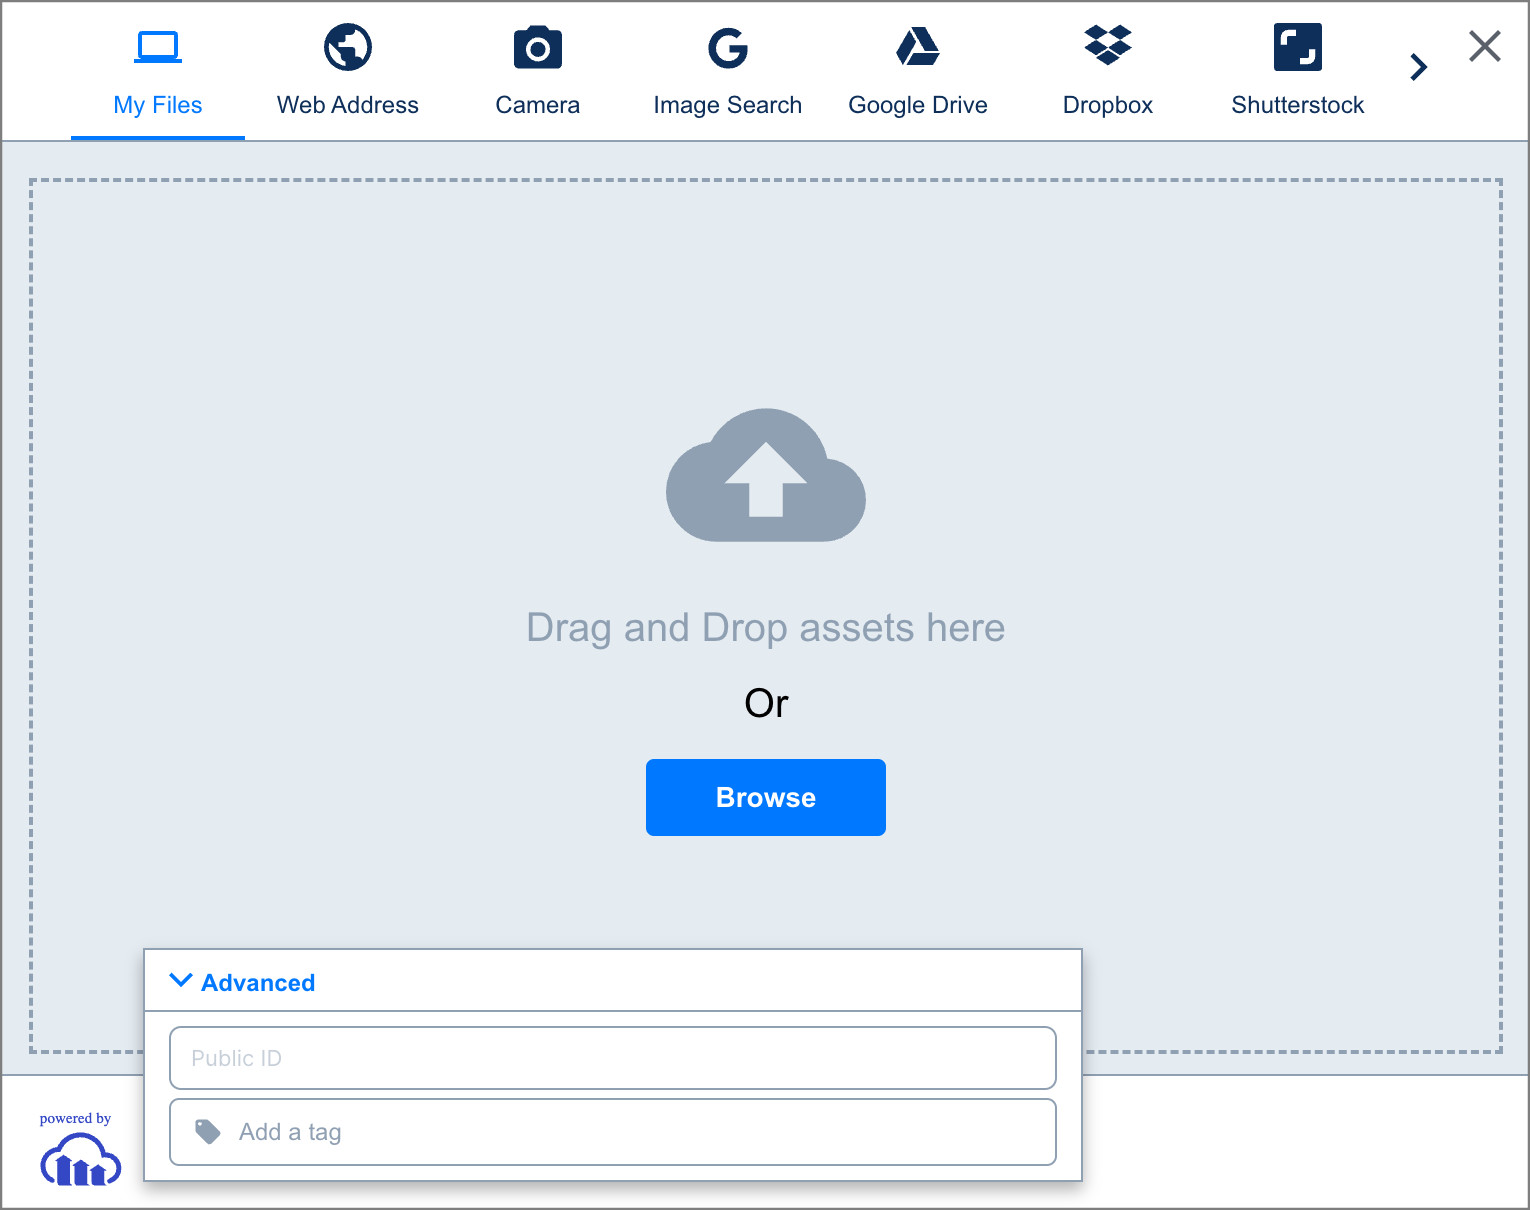Select the Google Drive icon
Screen dimensions: 1530x1210
click(x=918, y=46)
